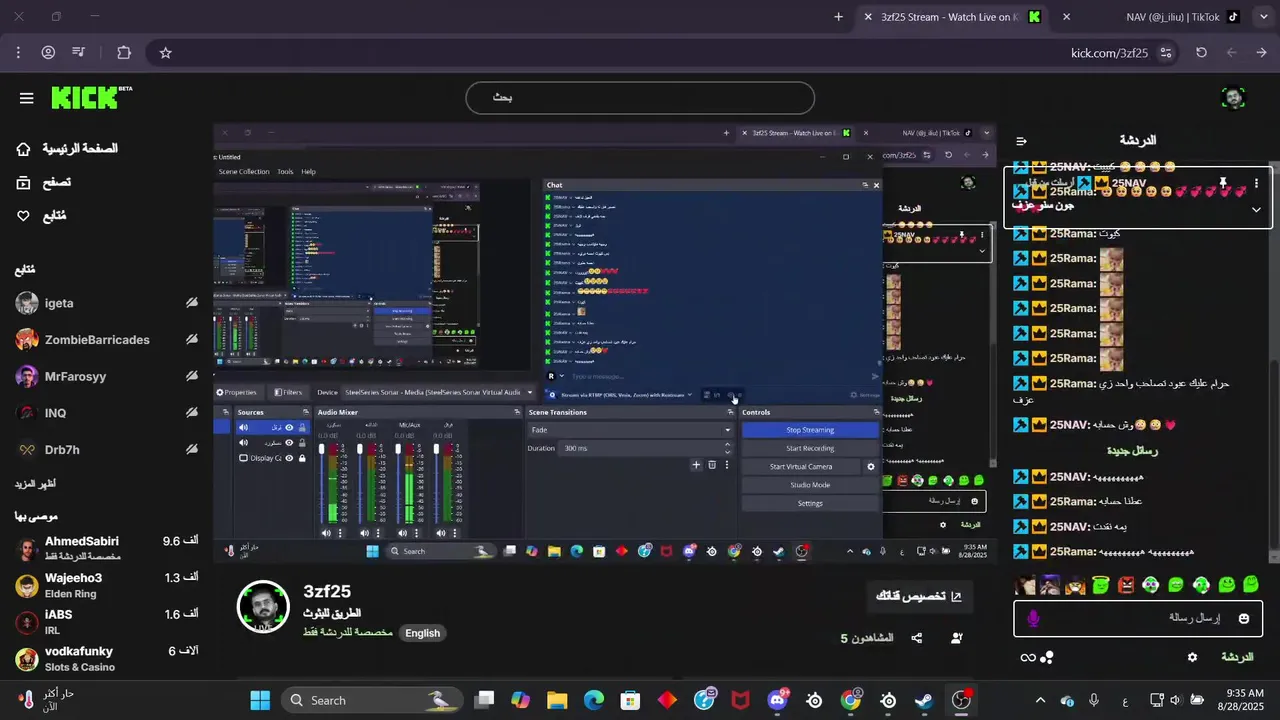Open the Fade transition dropdown in OBS
This screenshot has width=1280, height=720.
tap(631, 430)
